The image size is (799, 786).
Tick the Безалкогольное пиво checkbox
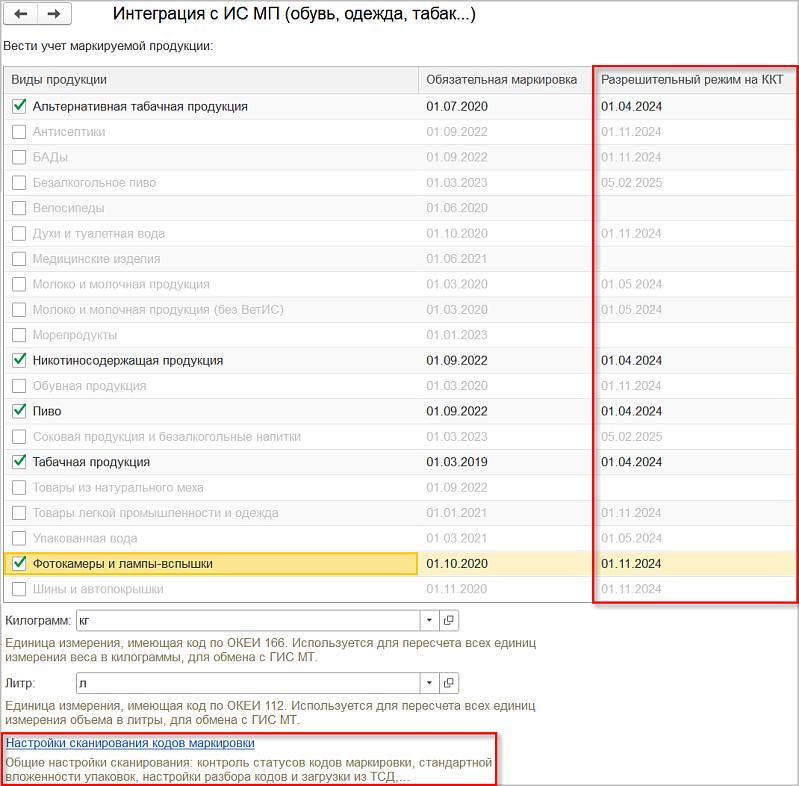[x=19, y=182]
